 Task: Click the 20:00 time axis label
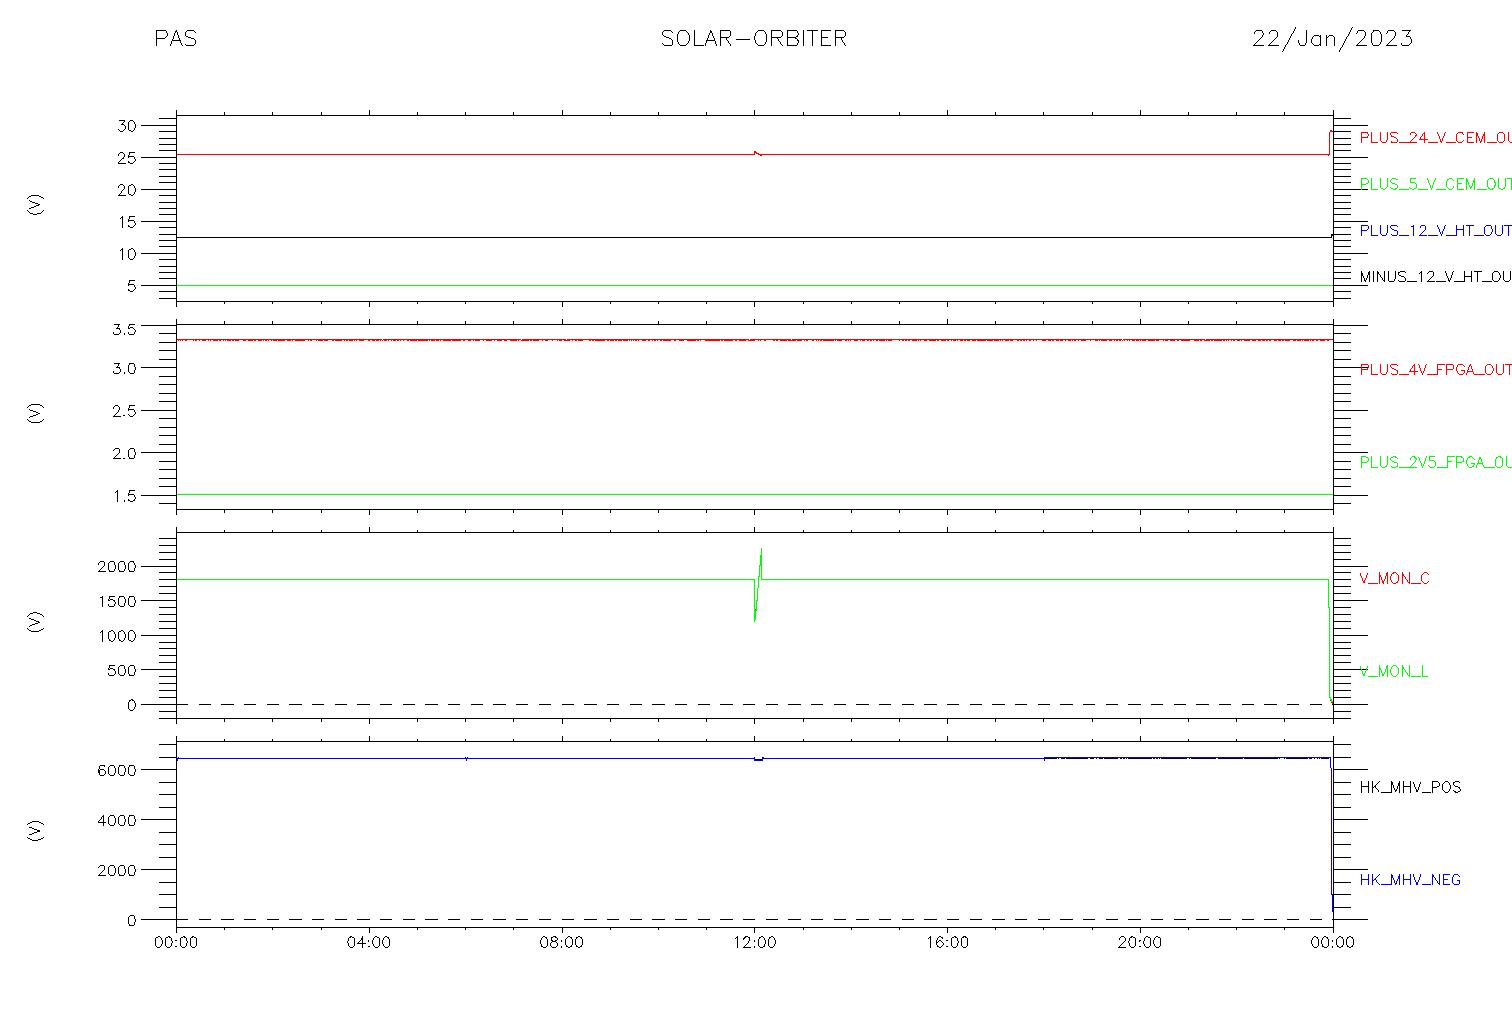pos(1140,942)
